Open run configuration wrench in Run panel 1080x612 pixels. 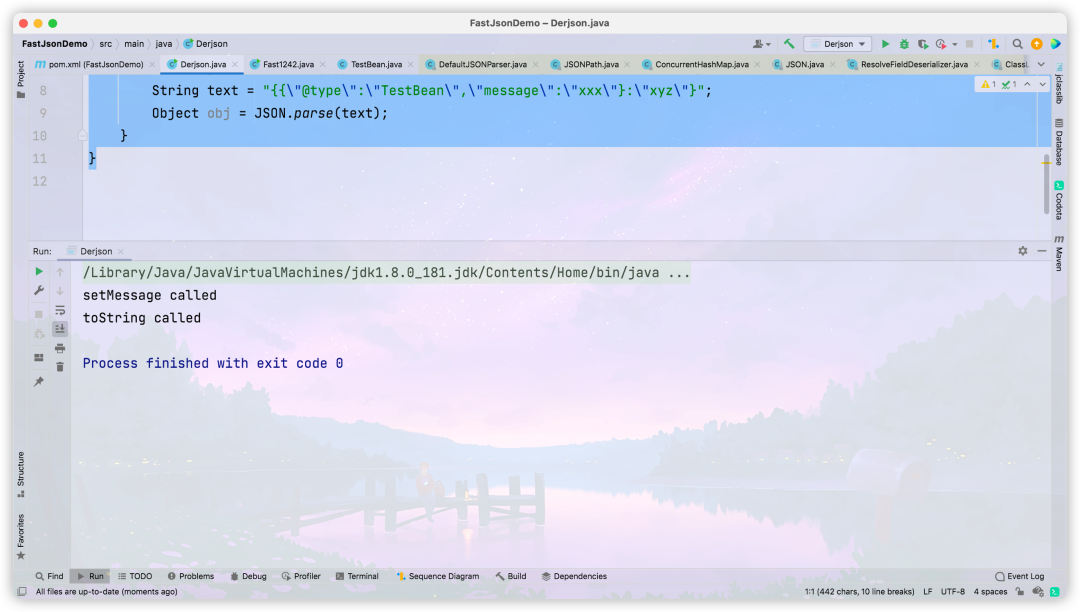tap(39, 291)
